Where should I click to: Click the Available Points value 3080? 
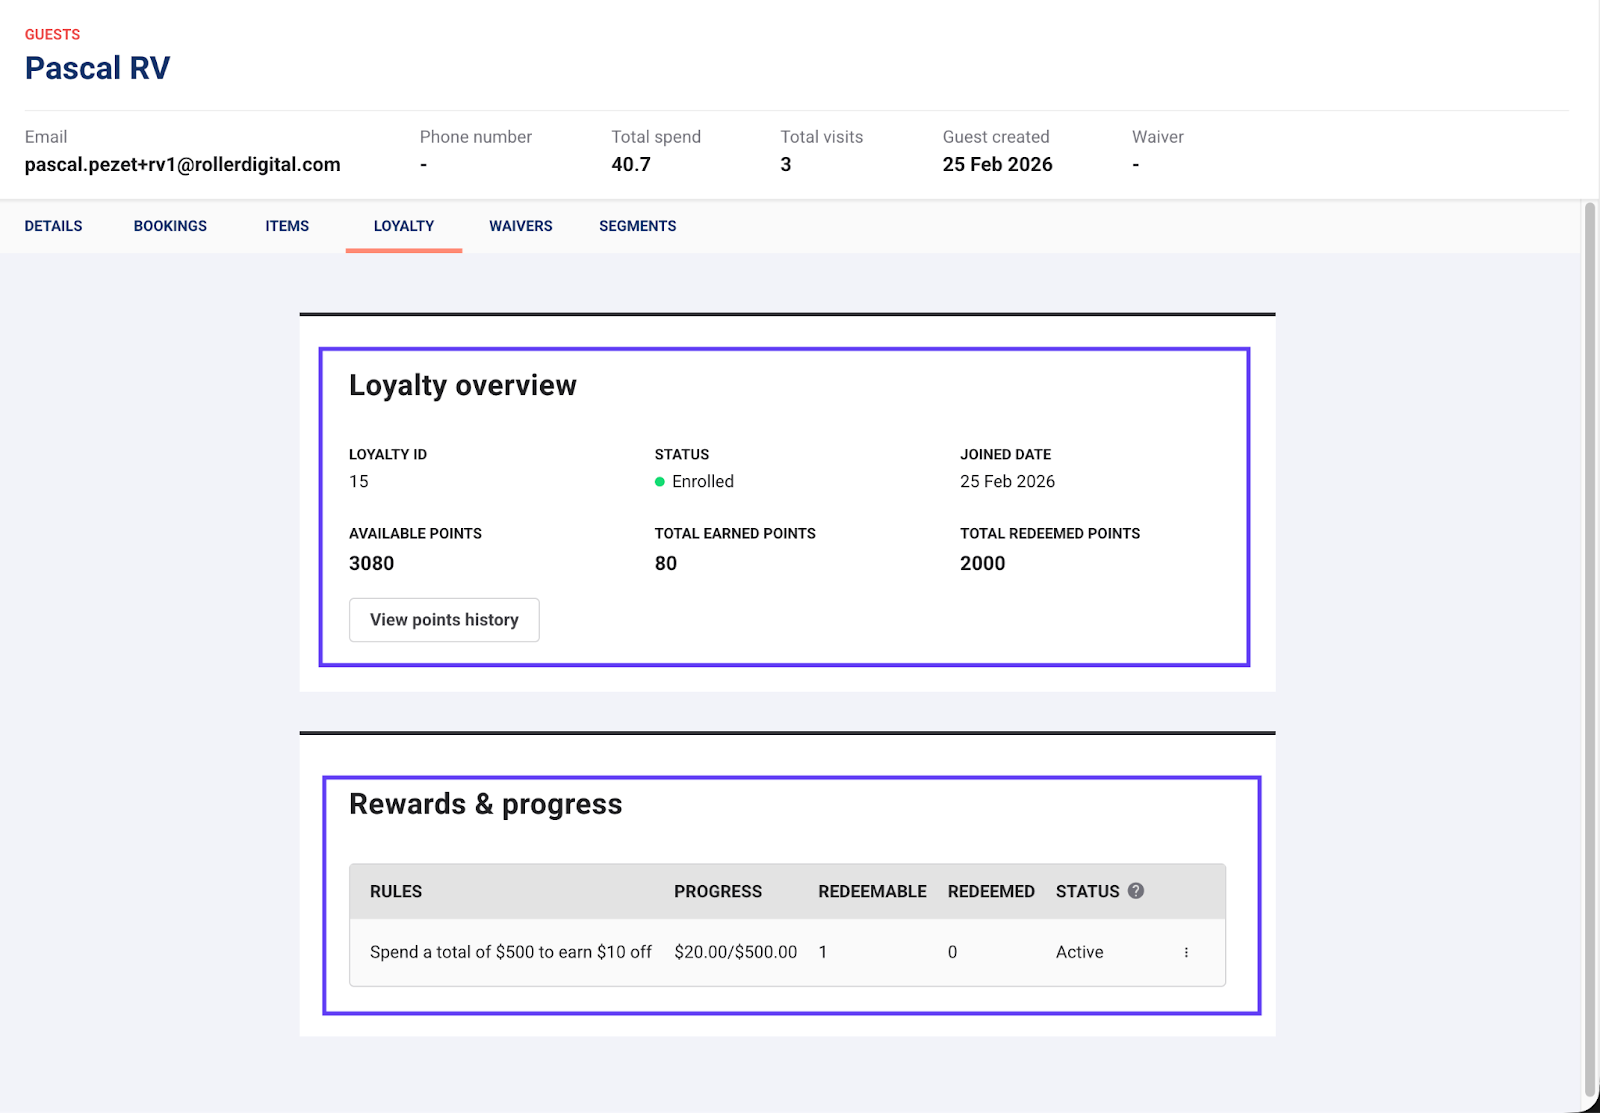pos(372,563)
